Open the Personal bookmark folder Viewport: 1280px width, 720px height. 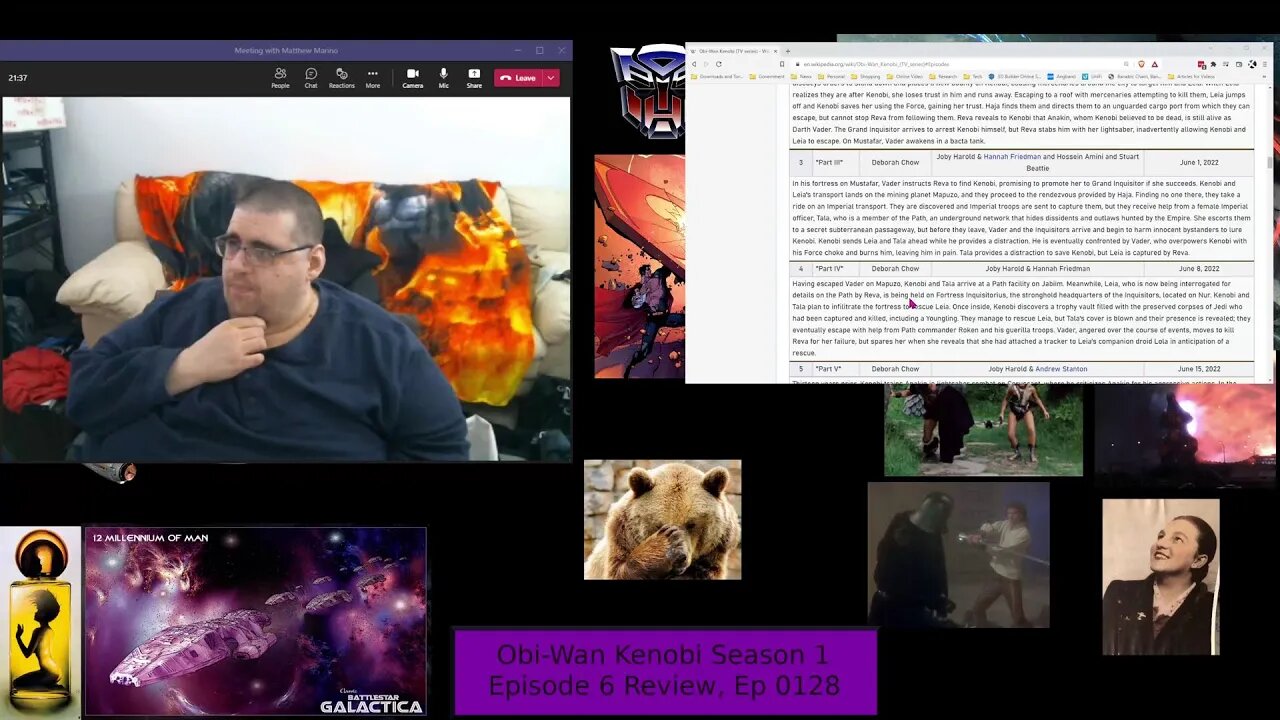pyautogui.click(x=831, y=76)
